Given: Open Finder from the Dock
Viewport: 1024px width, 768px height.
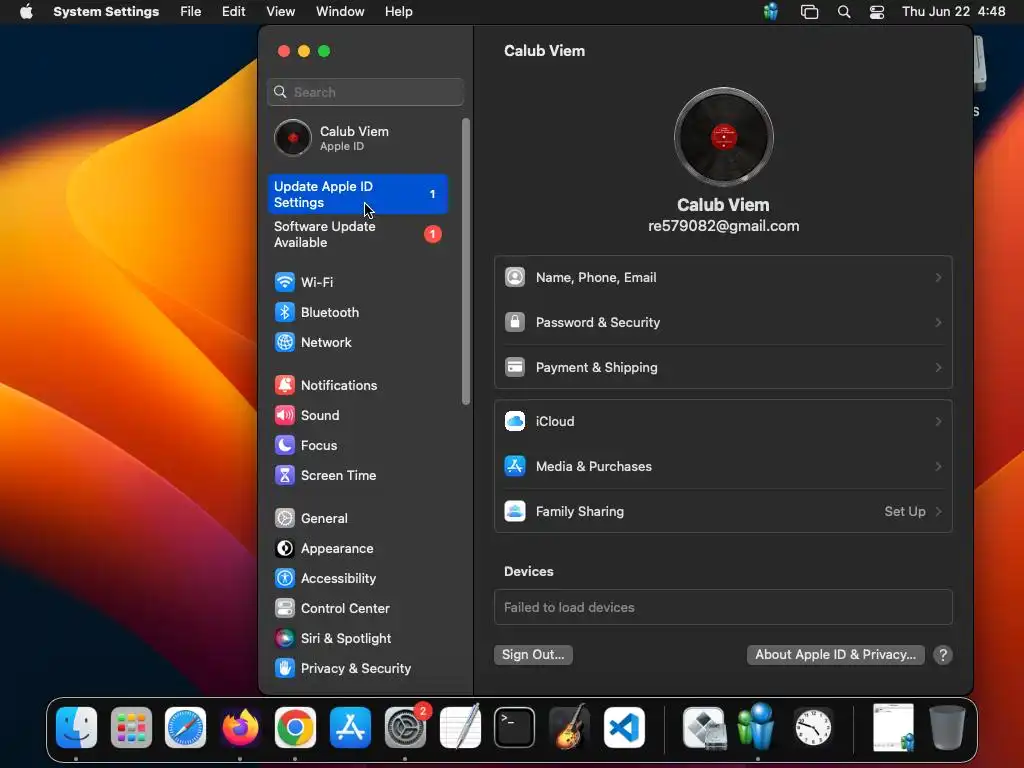Looking at the screenshot, I should pos(76,728).
